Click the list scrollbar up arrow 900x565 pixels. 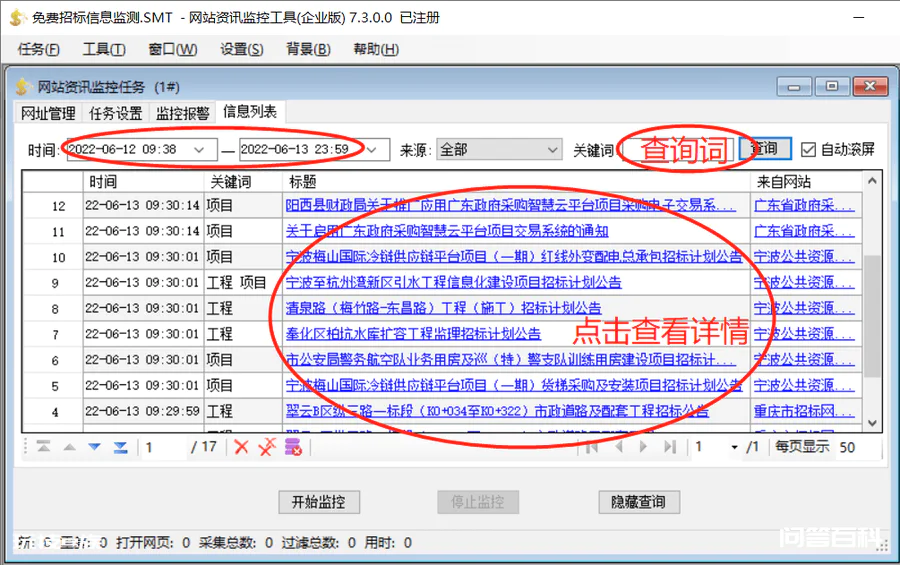tap(872, 181)
